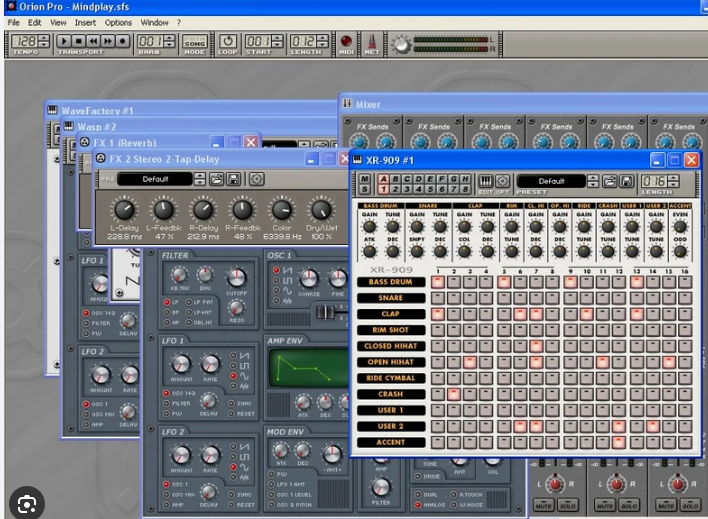Click the Tempo stepper arrows
Image resolution: width=708 pixels, height=519 pixels.
click(x=44, y=41)
